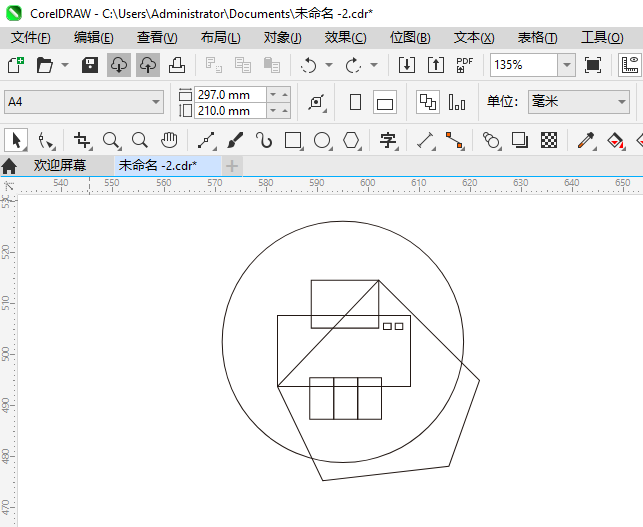643x527 pixels.
Task: Select the Pick tool arrow
Action: tap(16, 140)
